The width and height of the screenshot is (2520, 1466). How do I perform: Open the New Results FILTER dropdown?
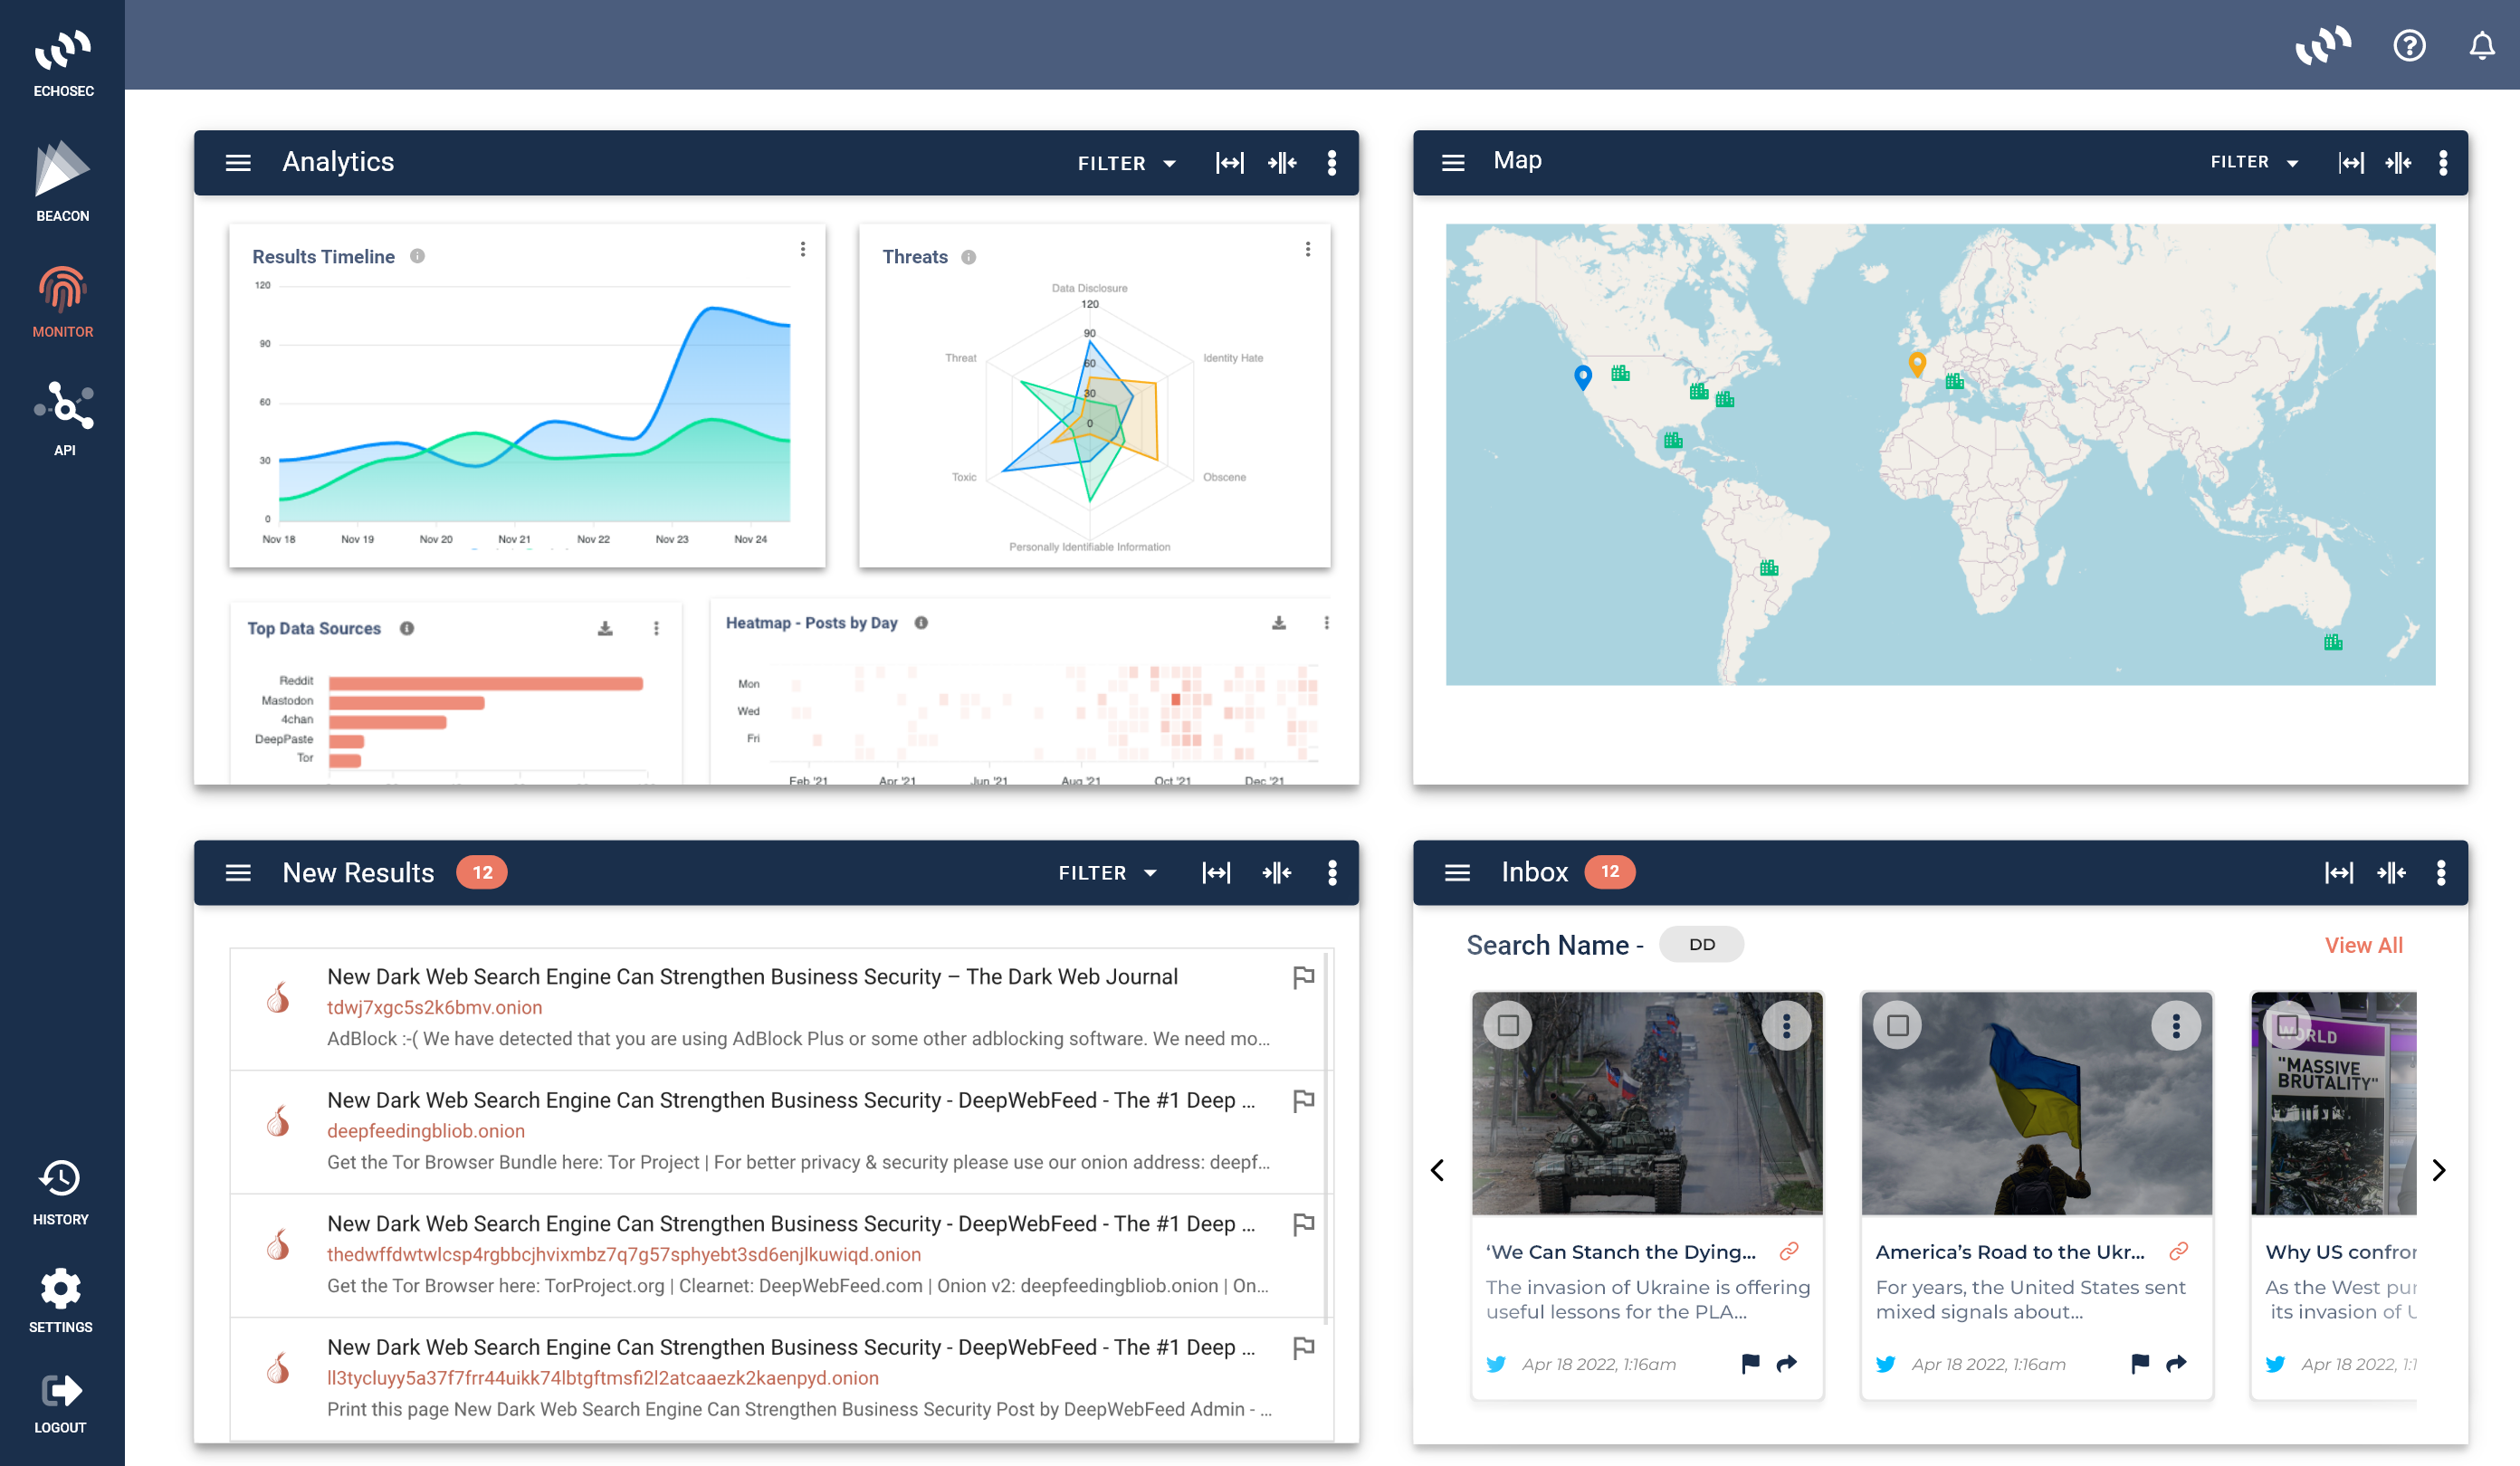pos(1107,873)
